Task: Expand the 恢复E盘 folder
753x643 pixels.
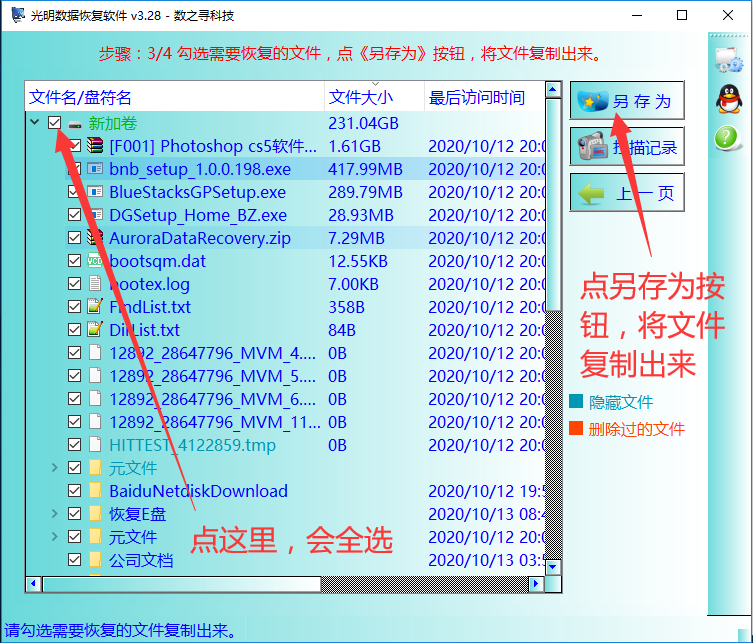Action: coord(54,514)
